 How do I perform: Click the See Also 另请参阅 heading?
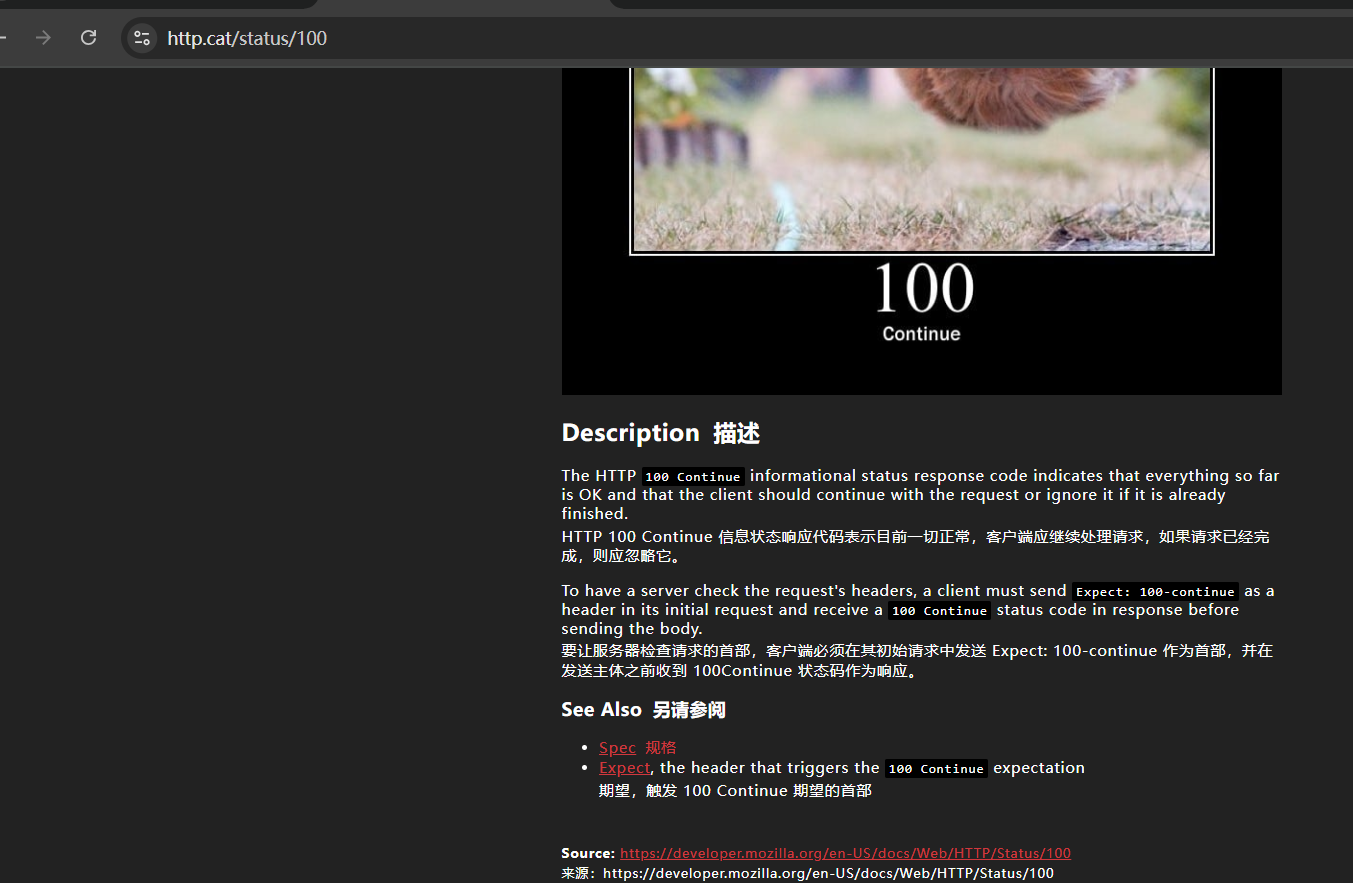click(643, 710)
